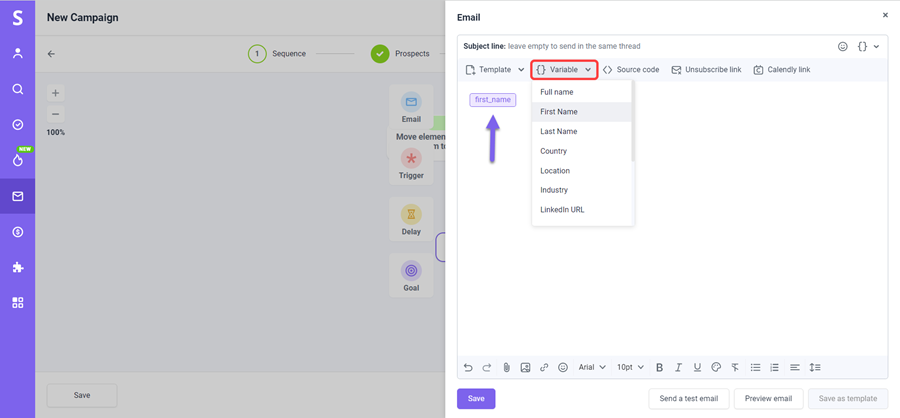Insert emoji in subject line
Viewport: 900px width, 418px height.
[843, 46]
